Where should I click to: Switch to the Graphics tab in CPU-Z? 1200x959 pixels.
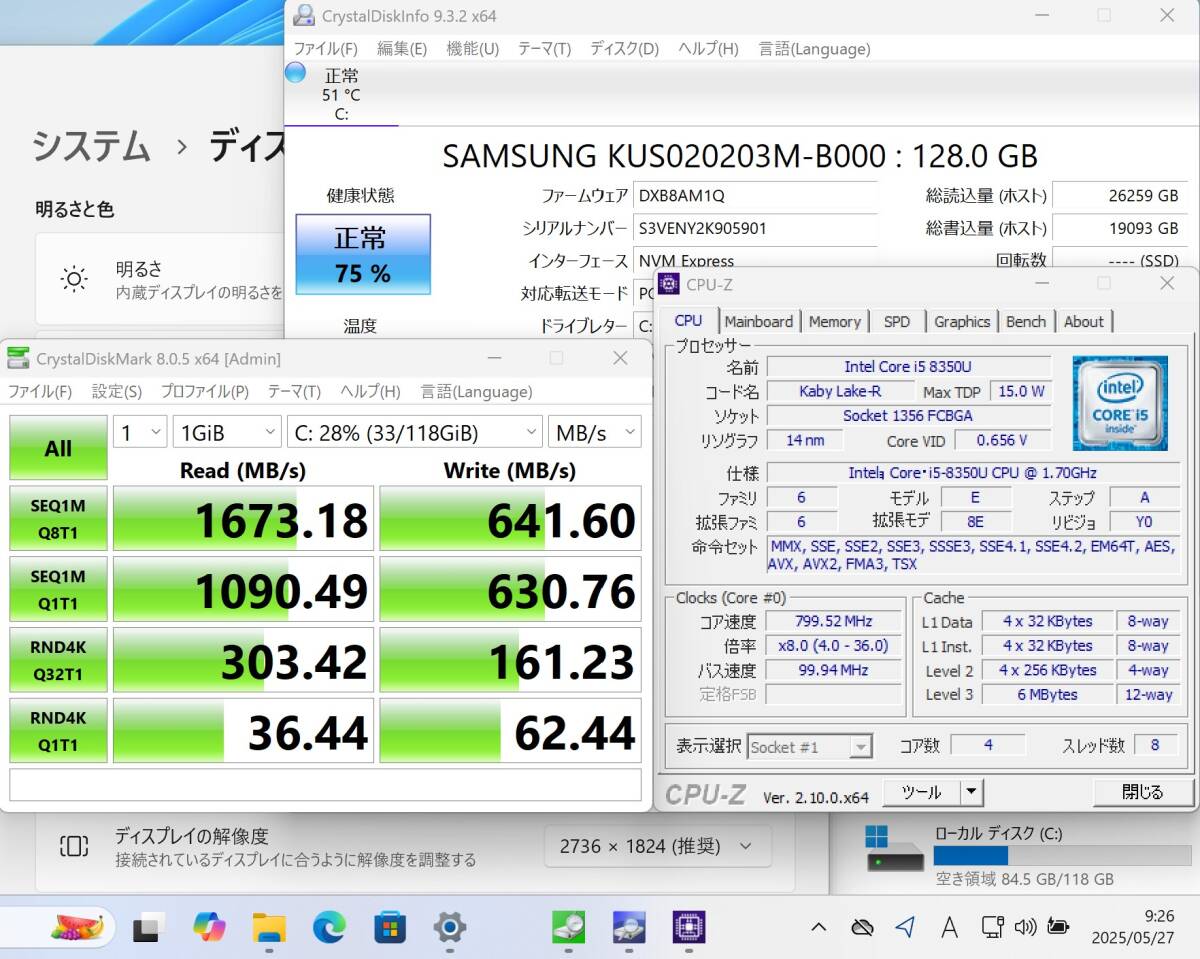point(962,321)
